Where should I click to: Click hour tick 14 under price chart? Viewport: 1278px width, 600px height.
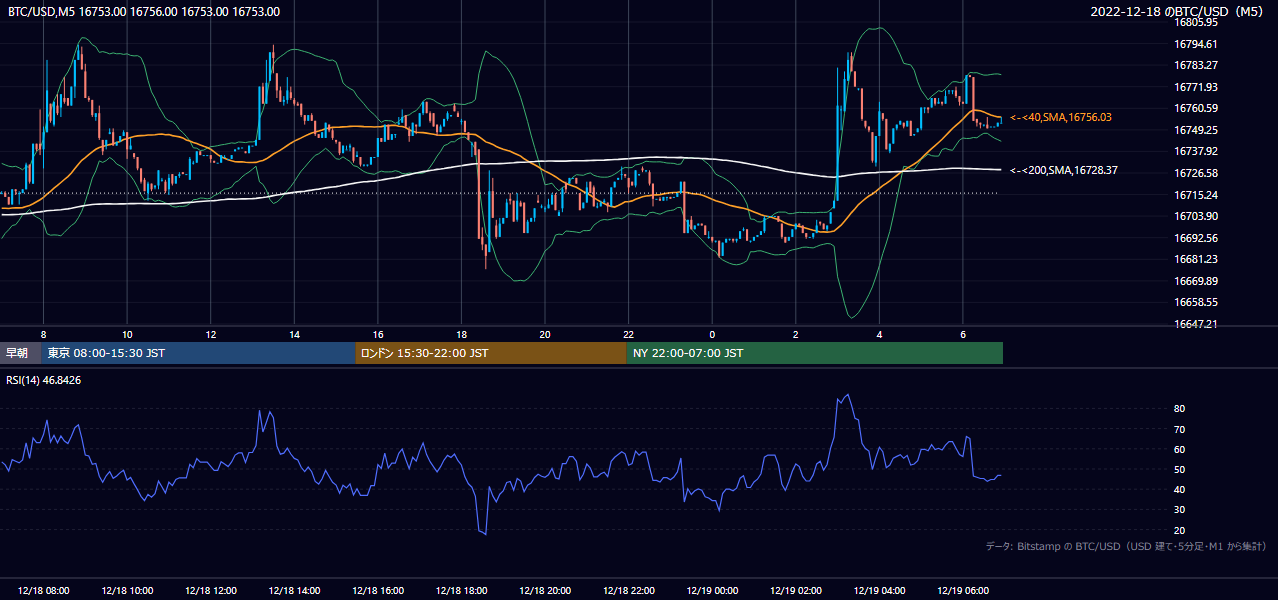(x=294, y=334)
